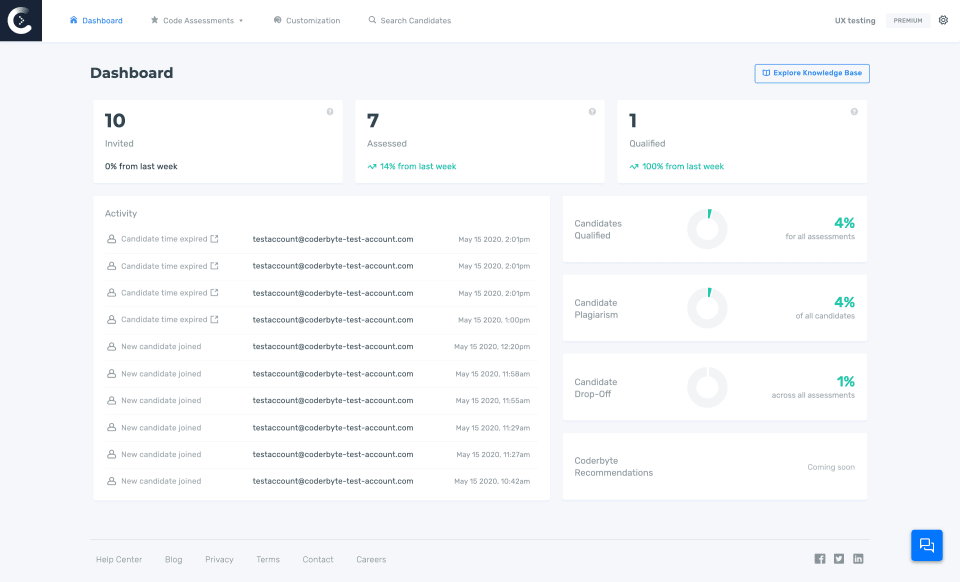Click the Candidate Drop-Off donut chart
Screen dimensions: 960x582
point(707,387)
